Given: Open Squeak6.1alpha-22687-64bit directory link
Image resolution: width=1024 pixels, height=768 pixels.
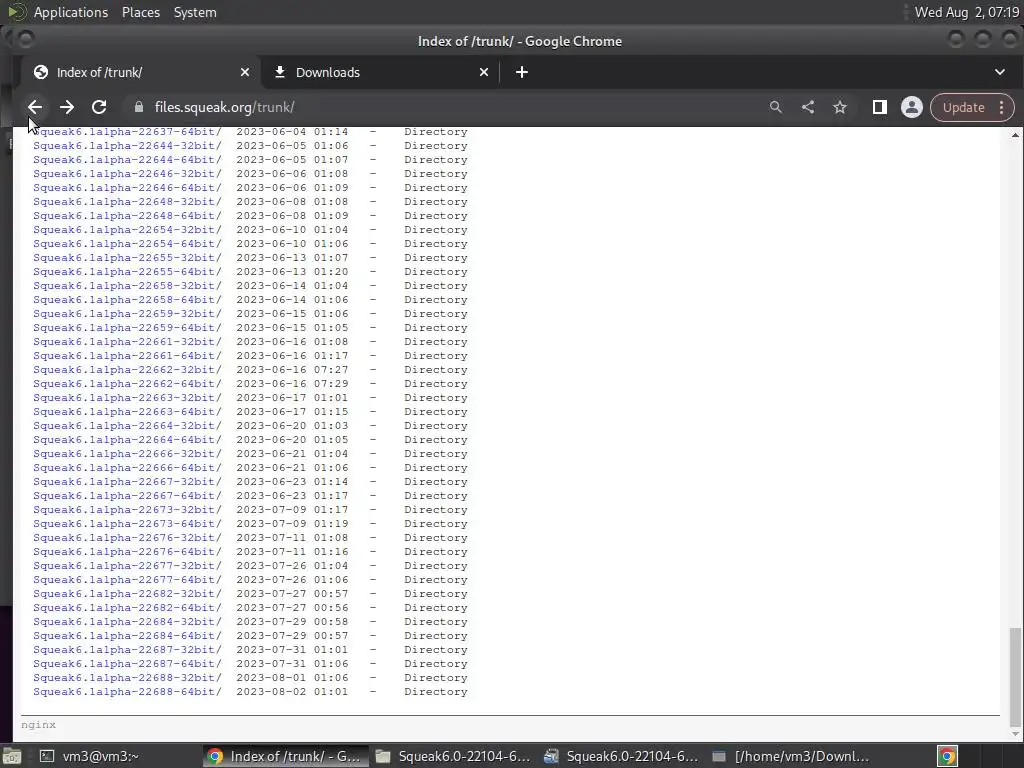Looking at the screenshot, I should click(x=127, y=664).
